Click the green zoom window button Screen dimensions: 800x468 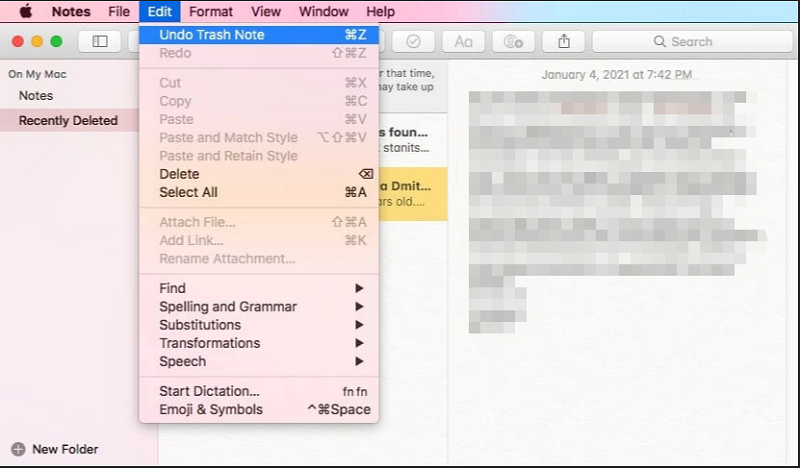tap(57, 41)
